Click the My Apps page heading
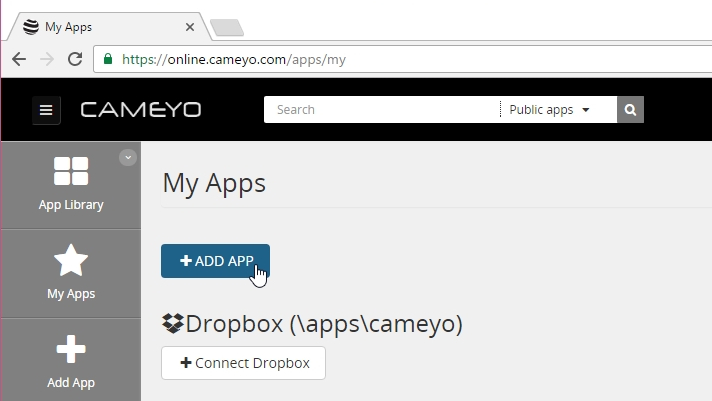The height and width of the screenshot is (401, 712). [x=214, y=183]
